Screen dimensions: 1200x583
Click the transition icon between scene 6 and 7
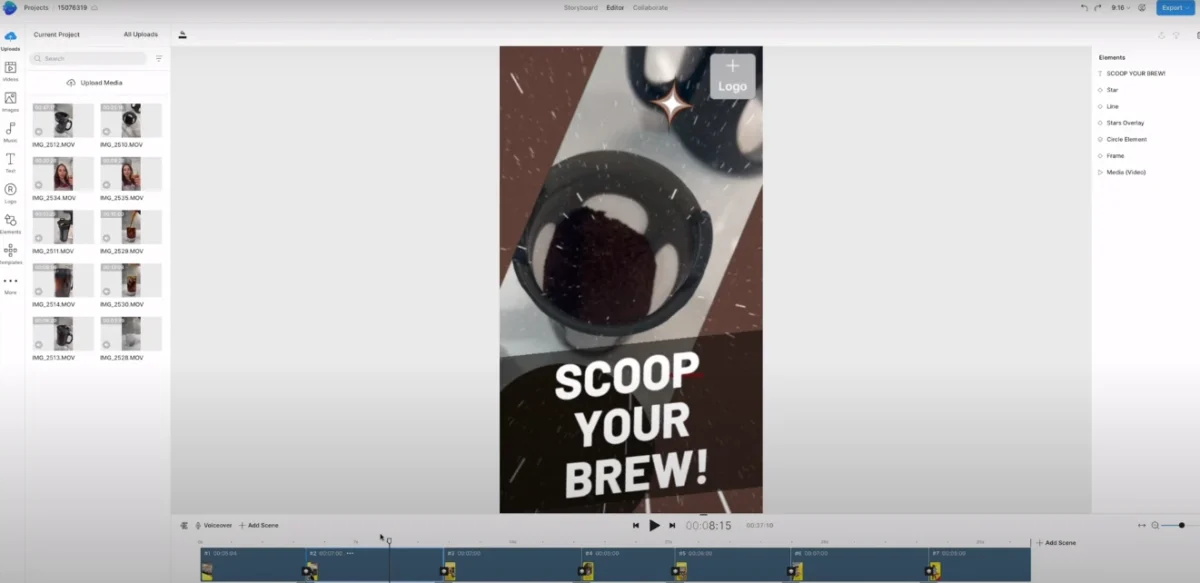[x=930, y=571]
